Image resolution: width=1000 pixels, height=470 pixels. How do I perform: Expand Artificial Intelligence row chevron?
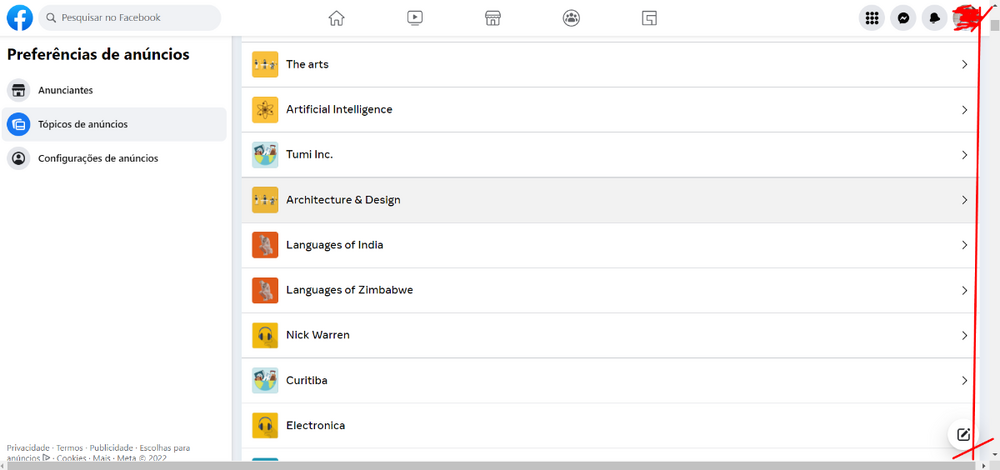(964, 110)
